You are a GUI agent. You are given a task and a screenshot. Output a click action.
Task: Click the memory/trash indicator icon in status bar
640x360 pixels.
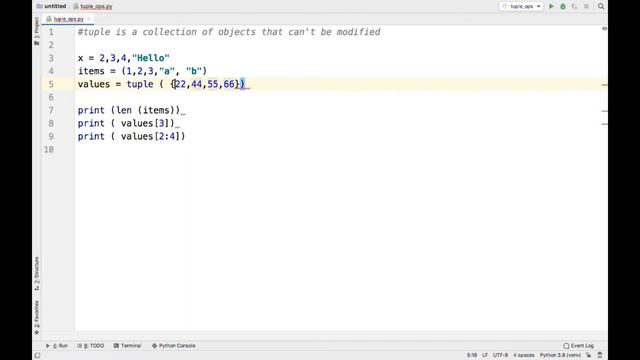600,356
